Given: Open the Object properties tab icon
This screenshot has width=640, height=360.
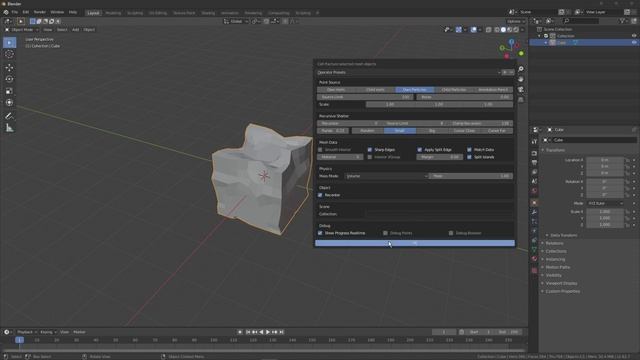Looking at the screenshot, I should click(534, 203).
